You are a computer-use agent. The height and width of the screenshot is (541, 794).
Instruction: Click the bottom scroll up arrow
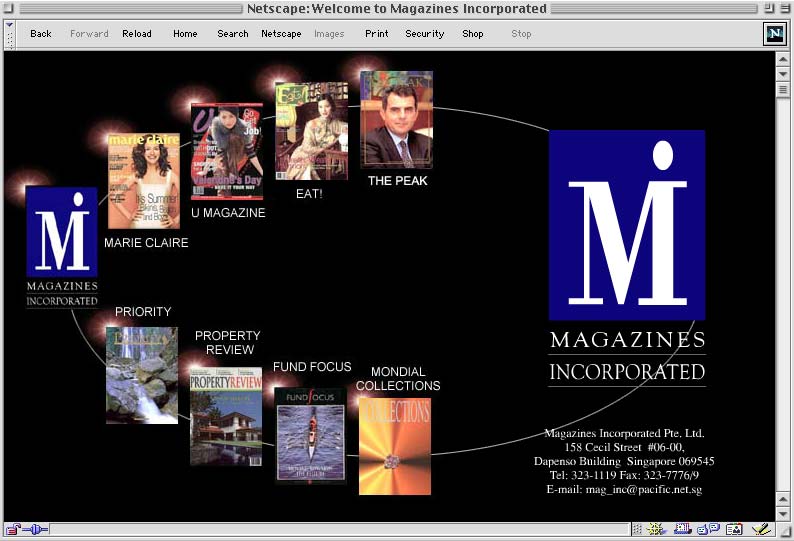coord(783,498)
